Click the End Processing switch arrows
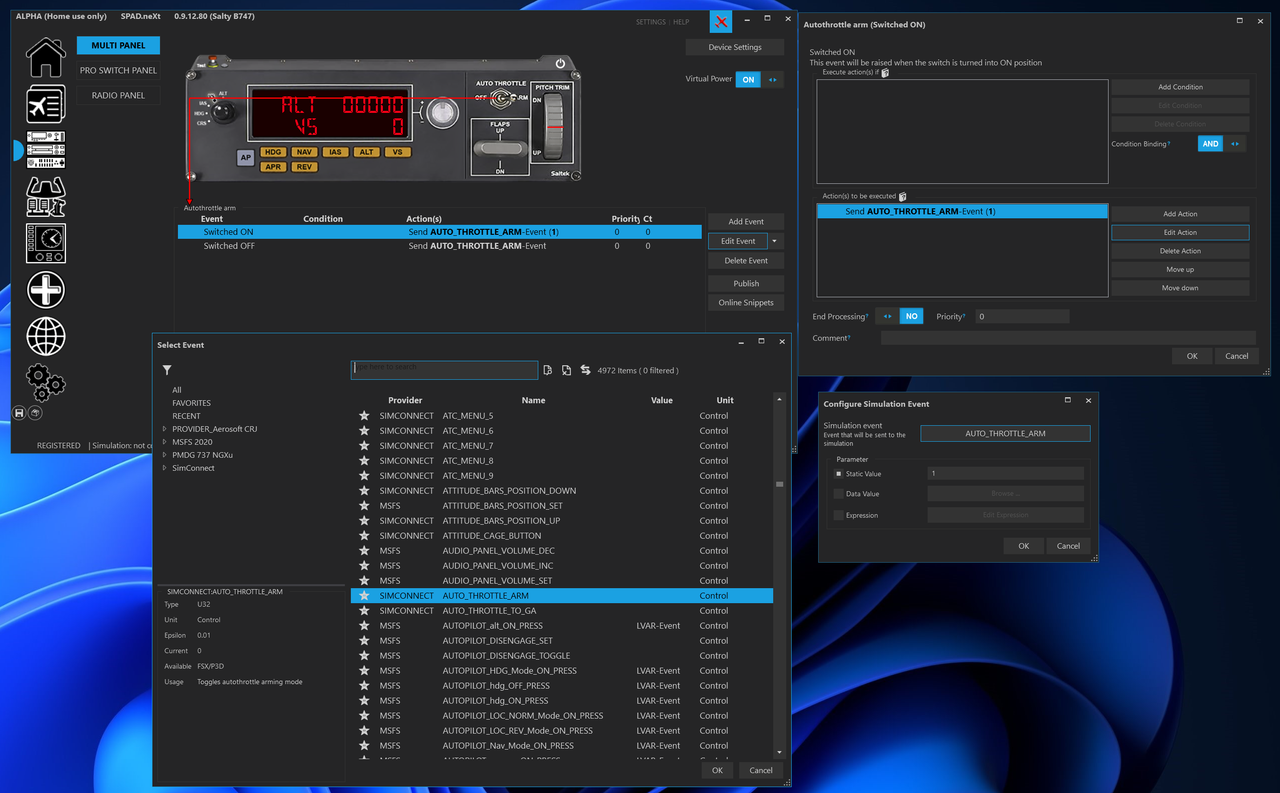 (x=887, y=316)
